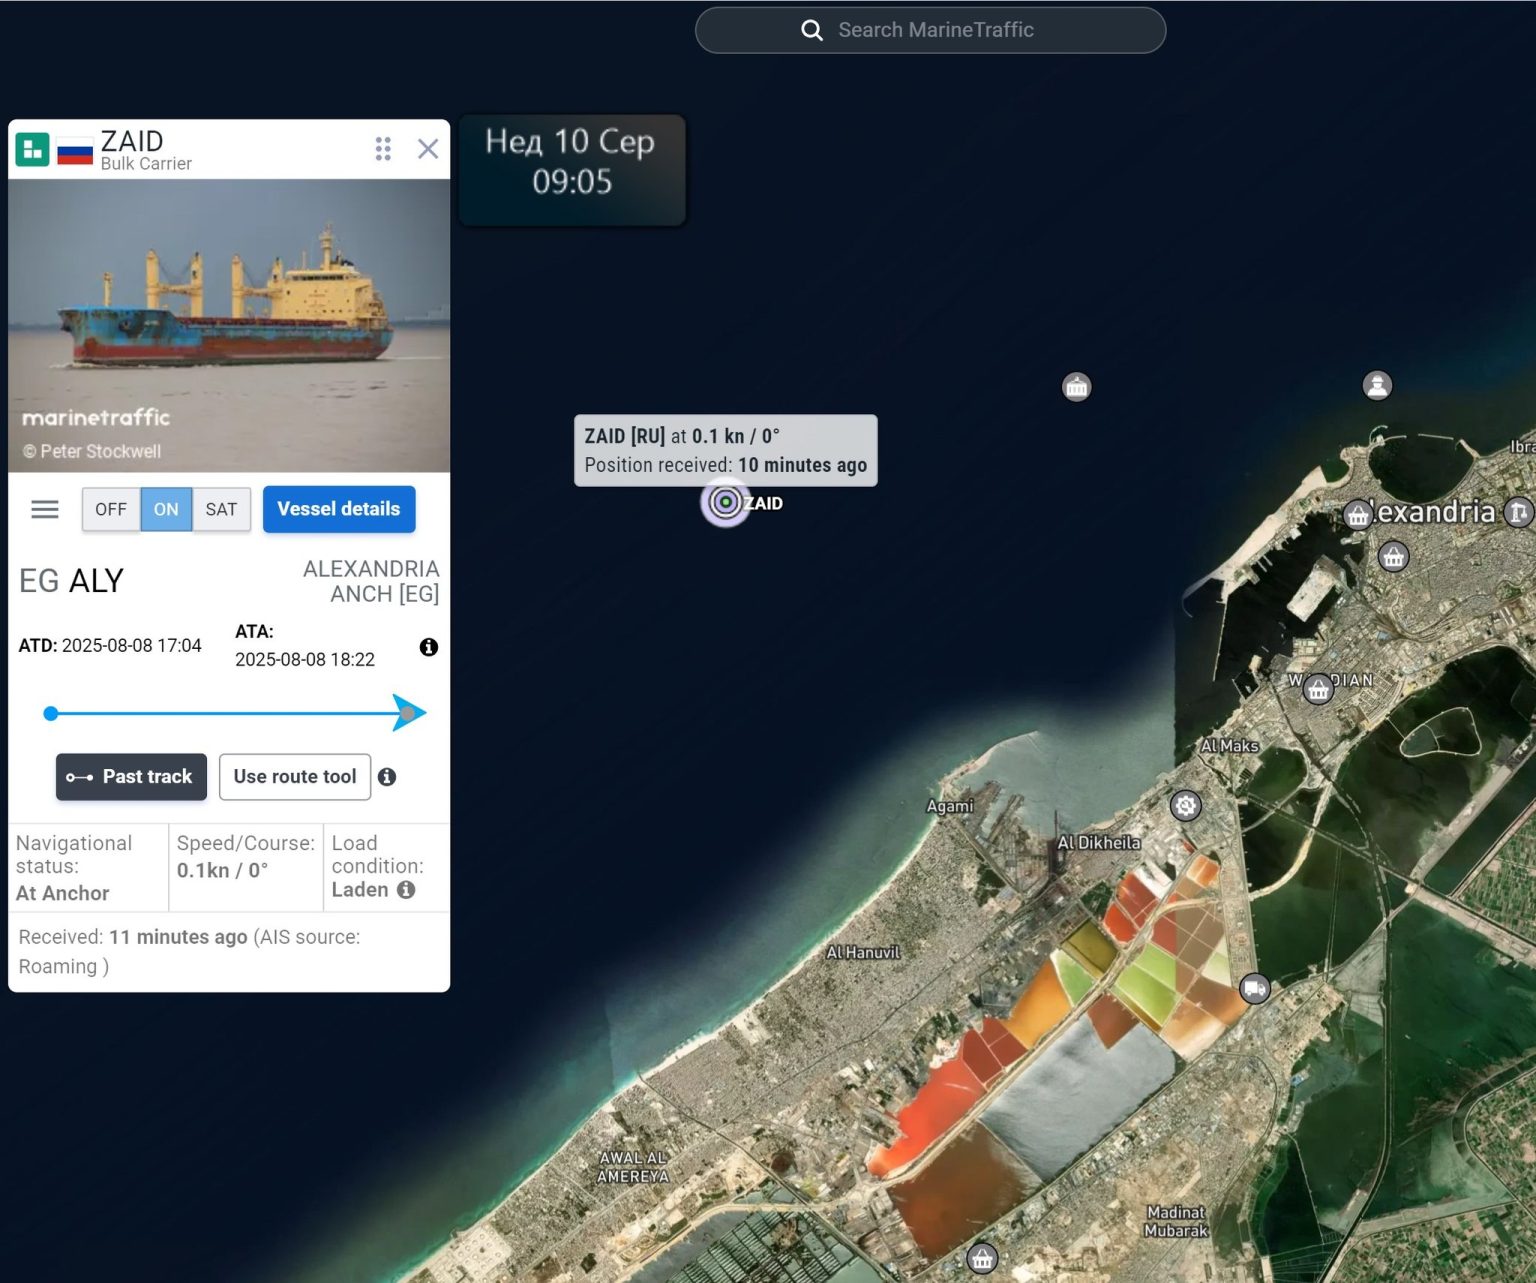
Task: Click the person-shaped map marker icon north of Alexandria
Action: 1378,385
